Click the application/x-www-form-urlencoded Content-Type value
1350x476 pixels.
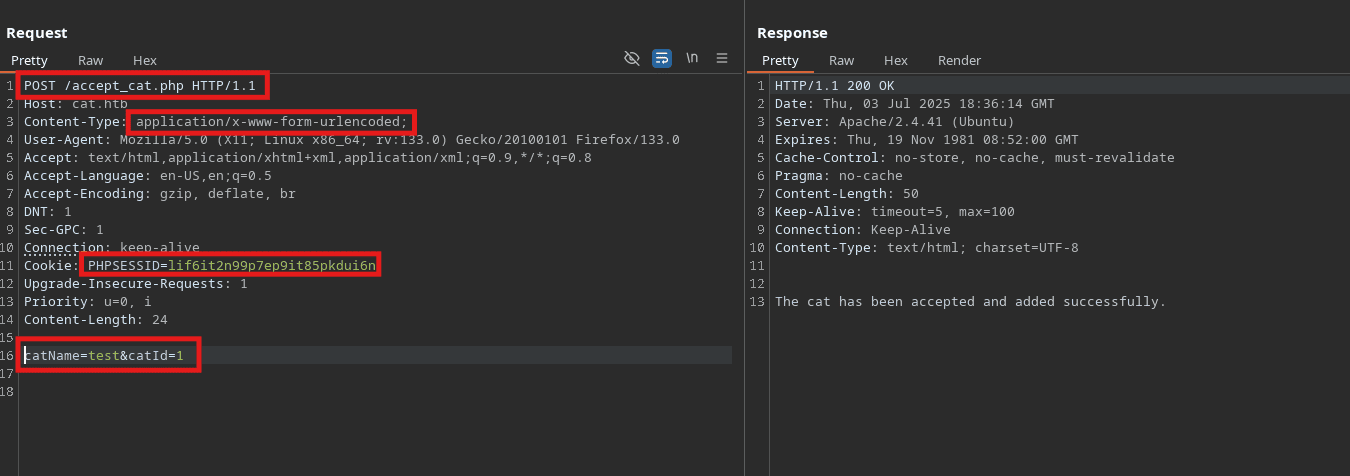pyautogui.click(x=272, y=122)
